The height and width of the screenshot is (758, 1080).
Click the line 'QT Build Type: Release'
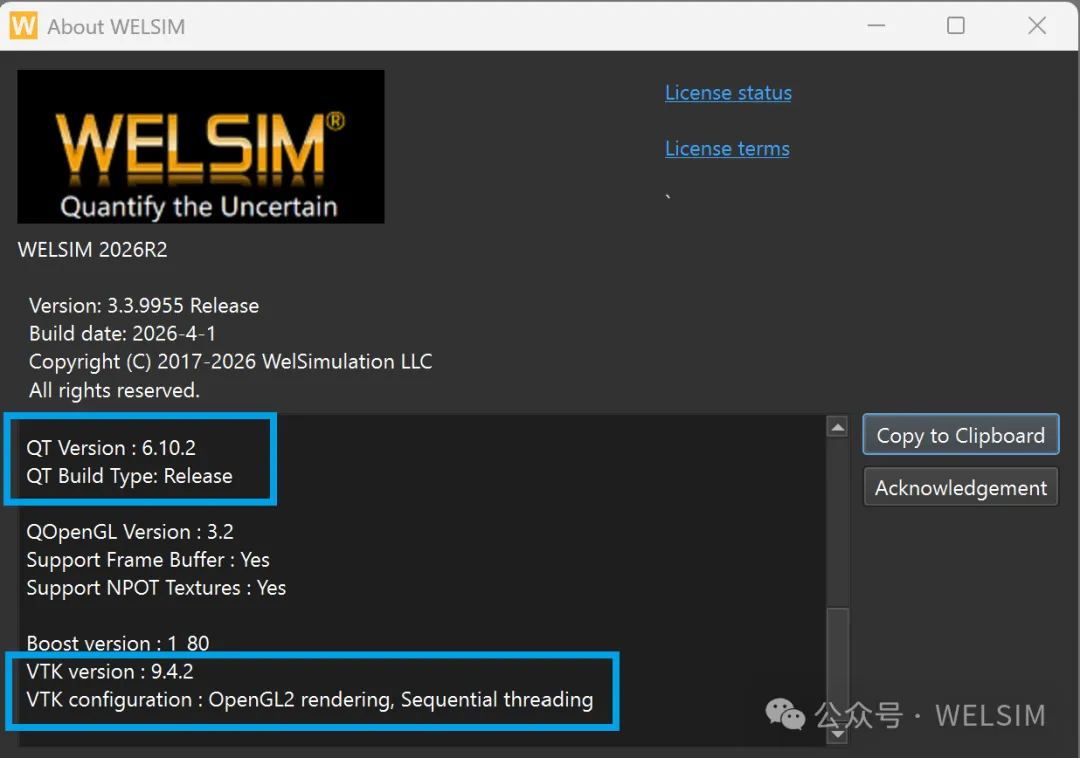point(129,476)
